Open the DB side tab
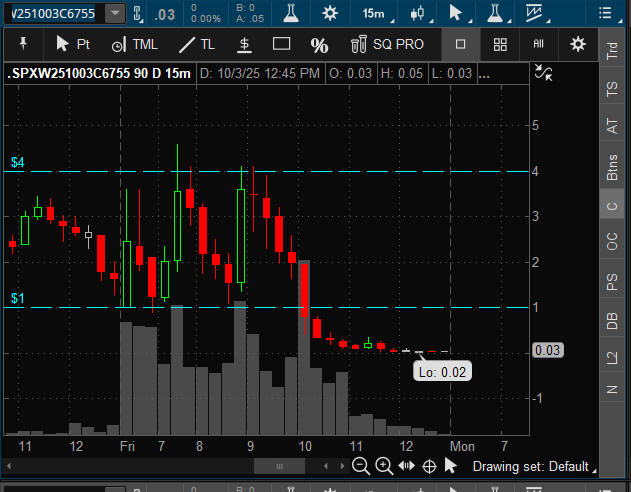The image size is (631, 492). [612, 321]
